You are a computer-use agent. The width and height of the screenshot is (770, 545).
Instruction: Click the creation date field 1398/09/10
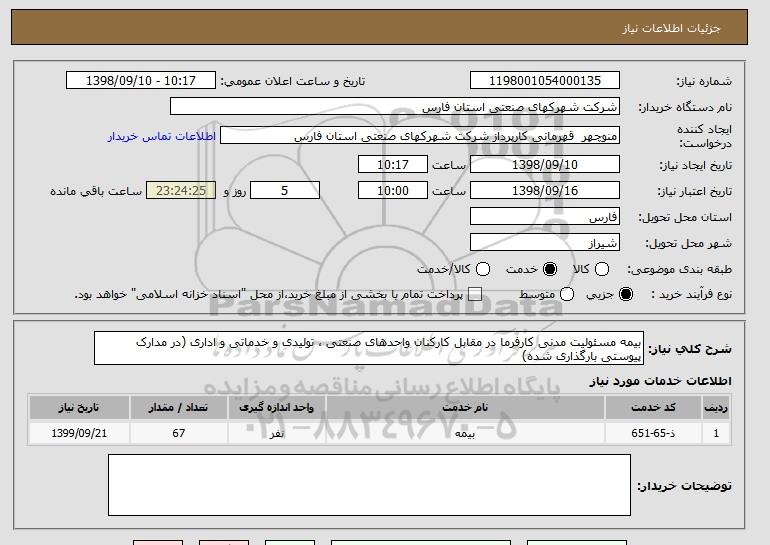pos(545,164)
